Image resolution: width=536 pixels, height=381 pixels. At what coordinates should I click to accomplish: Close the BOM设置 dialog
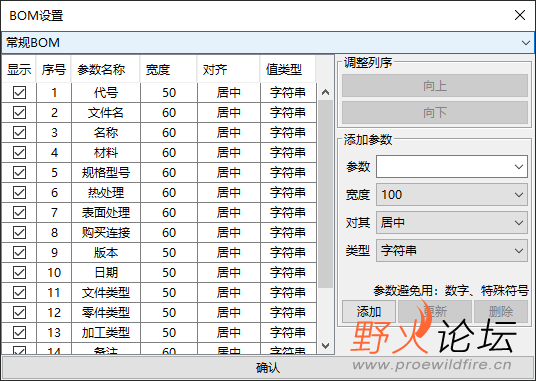(x=520, y=15)
